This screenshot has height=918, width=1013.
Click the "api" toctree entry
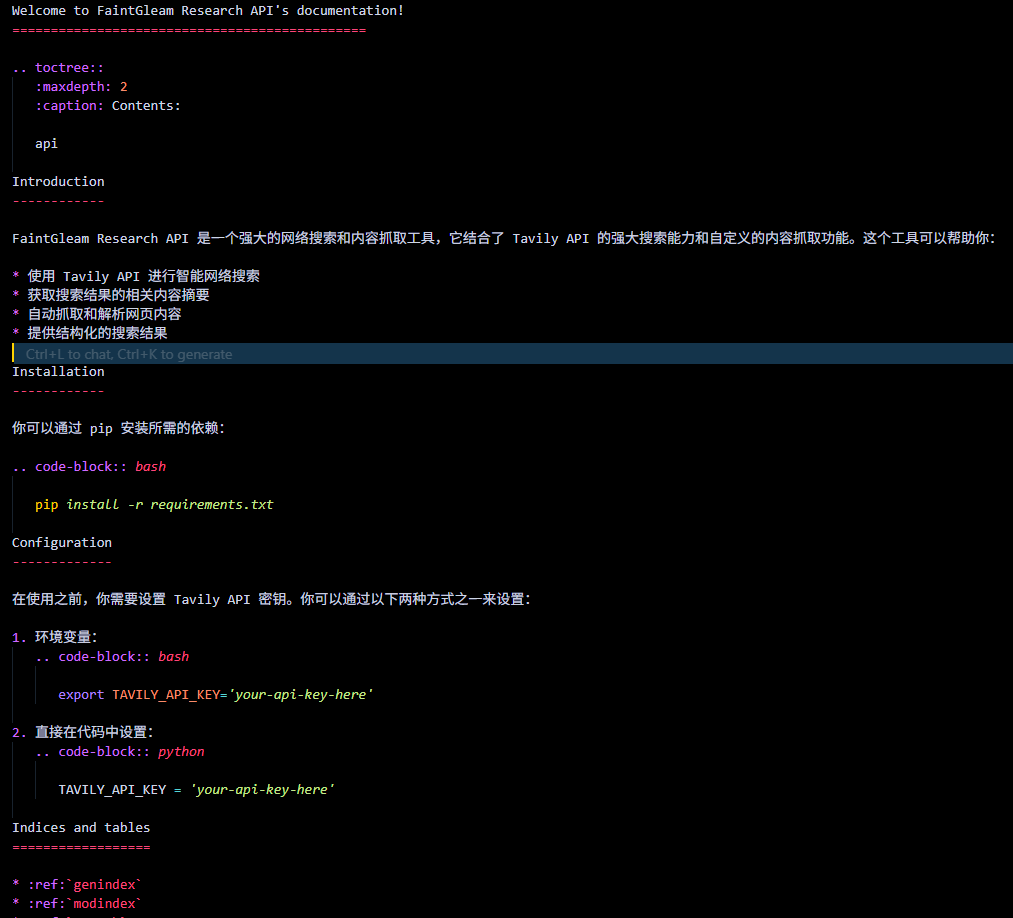point(47,143)
